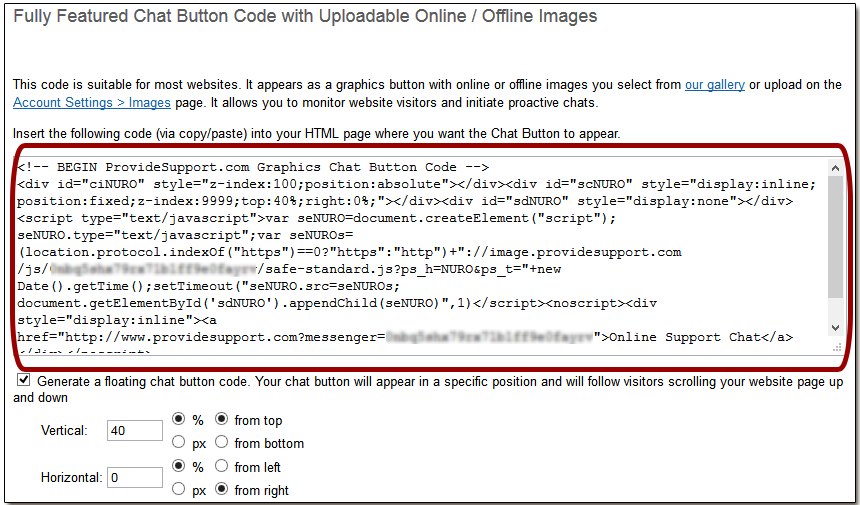Select 'from bottom' radio button

point(222,441)
